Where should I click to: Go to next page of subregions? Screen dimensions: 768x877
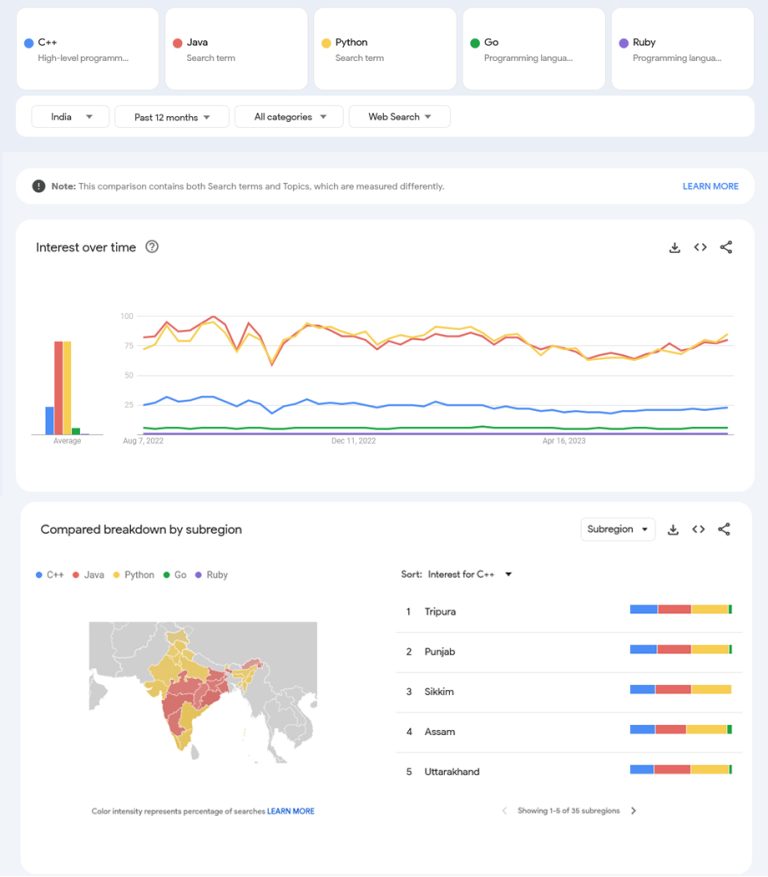click(x=634, y=811)
